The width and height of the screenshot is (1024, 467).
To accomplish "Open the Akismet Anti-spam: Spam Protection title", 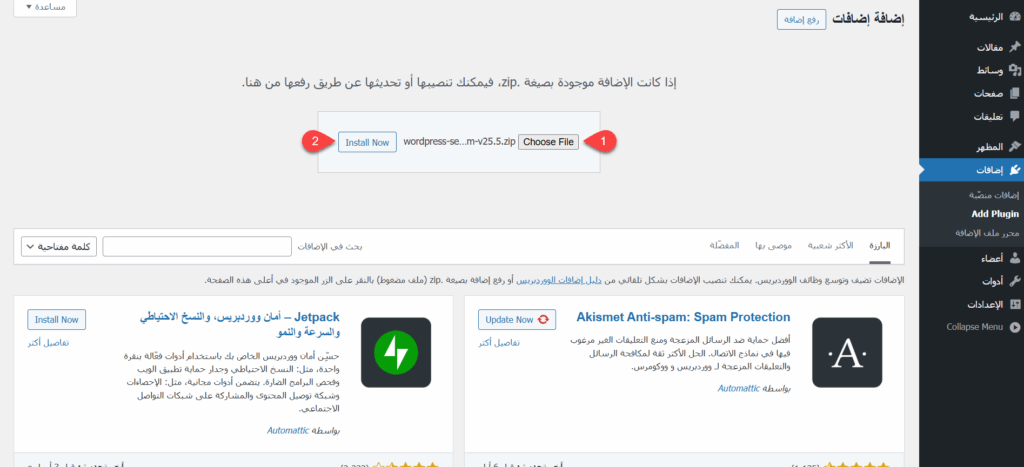I will [683, 317].
